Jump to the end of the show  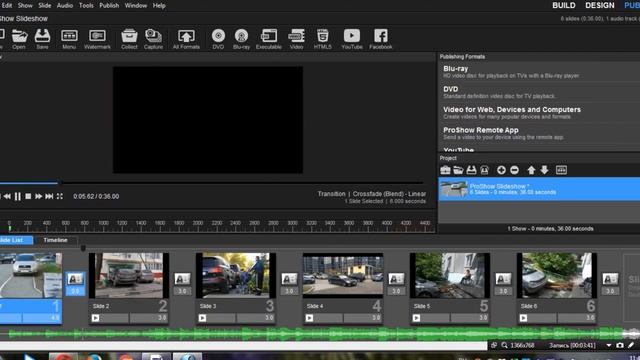49,196
